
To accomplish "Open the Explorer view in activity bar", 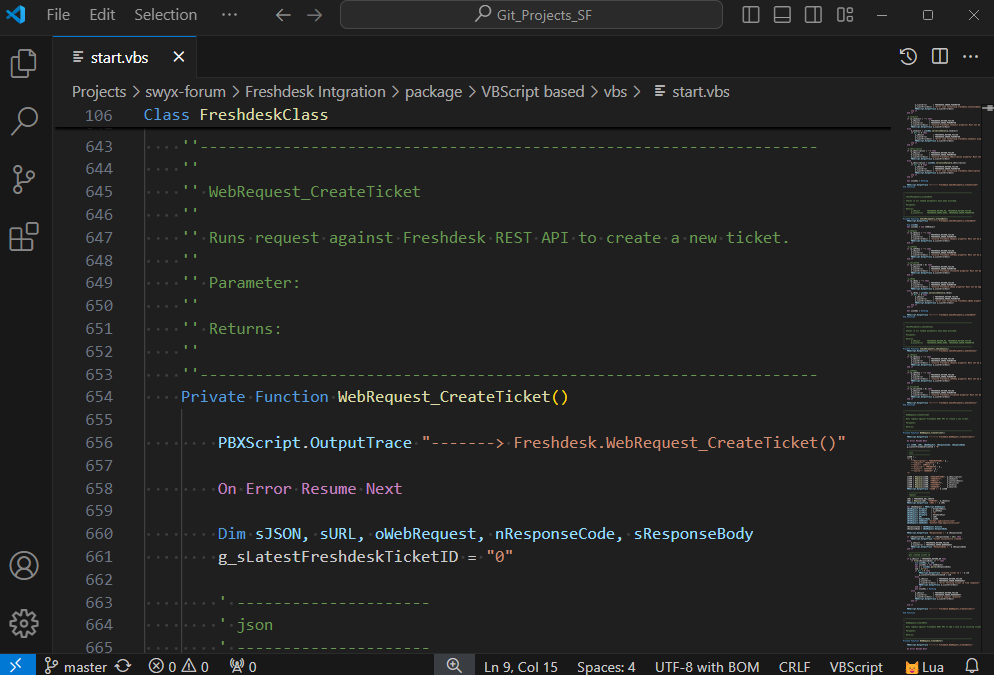I will point(24,63).
